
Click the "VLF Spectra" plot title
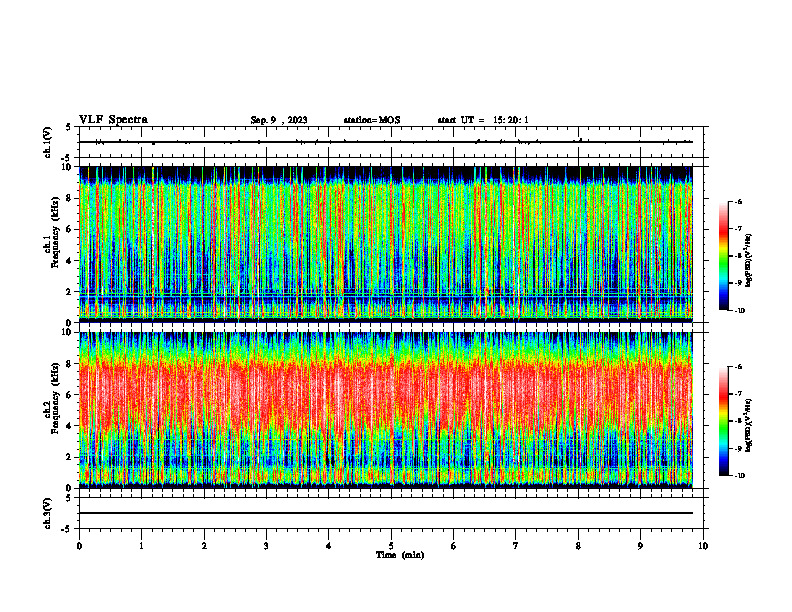coord(113,120)
